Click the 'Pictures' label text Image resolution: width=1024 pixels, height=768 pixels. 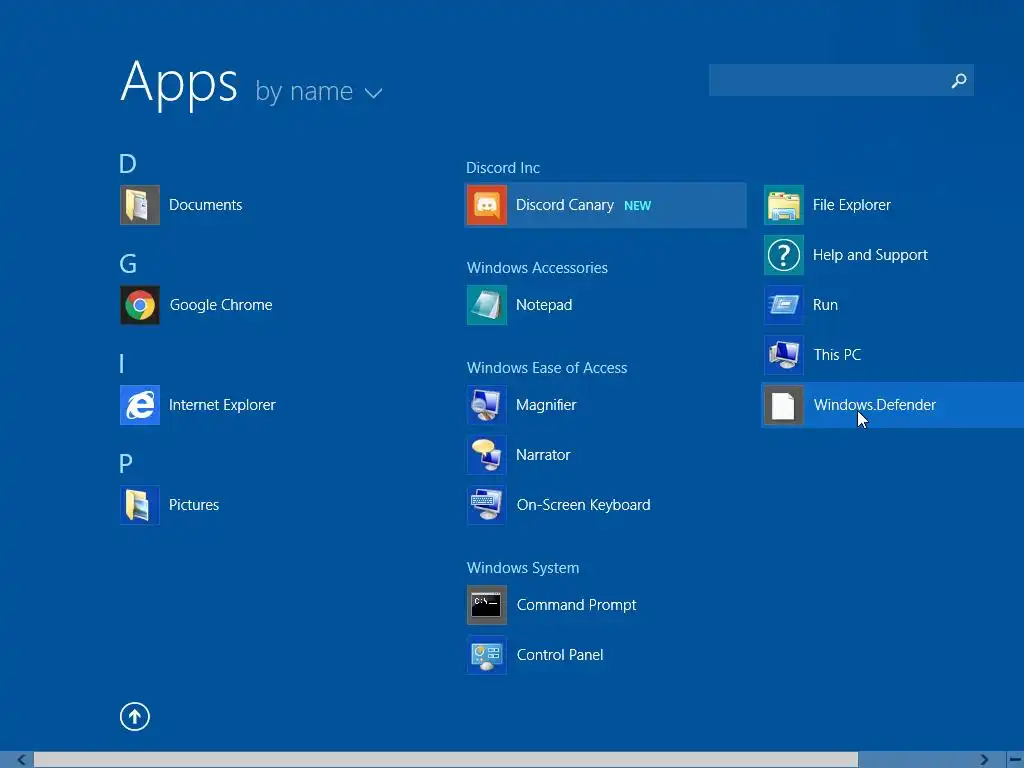point(194,505)
